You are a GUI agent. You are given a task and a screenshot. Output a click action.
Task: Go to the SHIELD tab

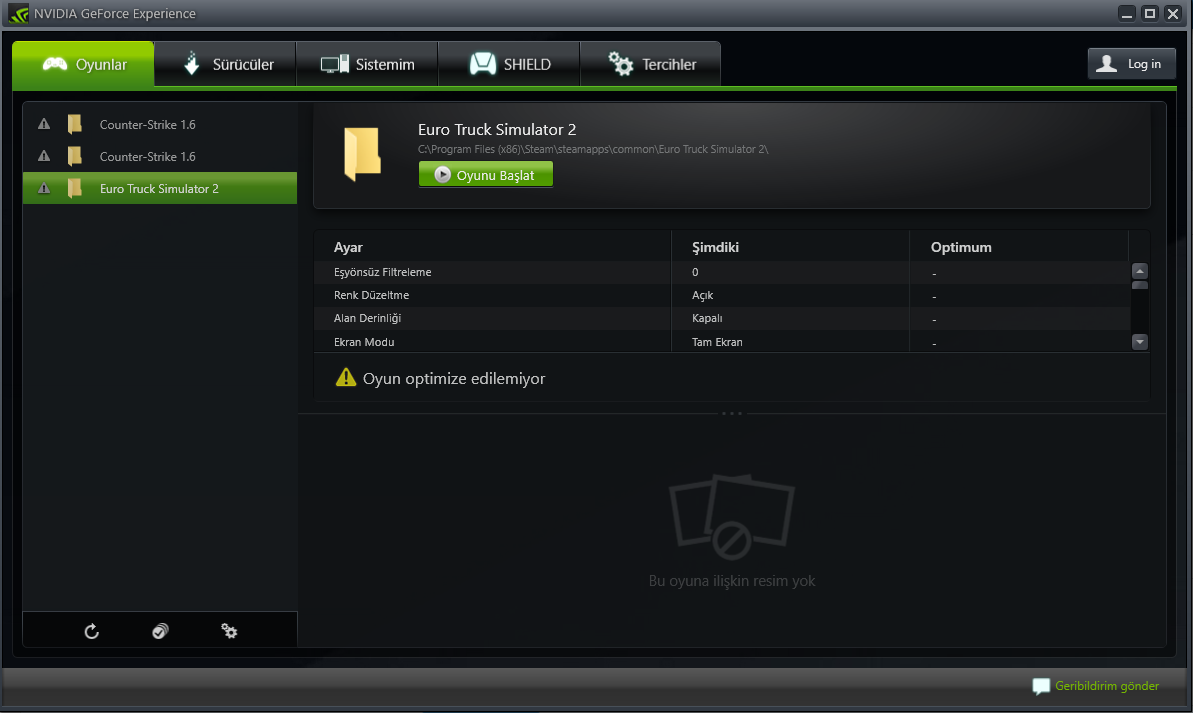(509, 64)
